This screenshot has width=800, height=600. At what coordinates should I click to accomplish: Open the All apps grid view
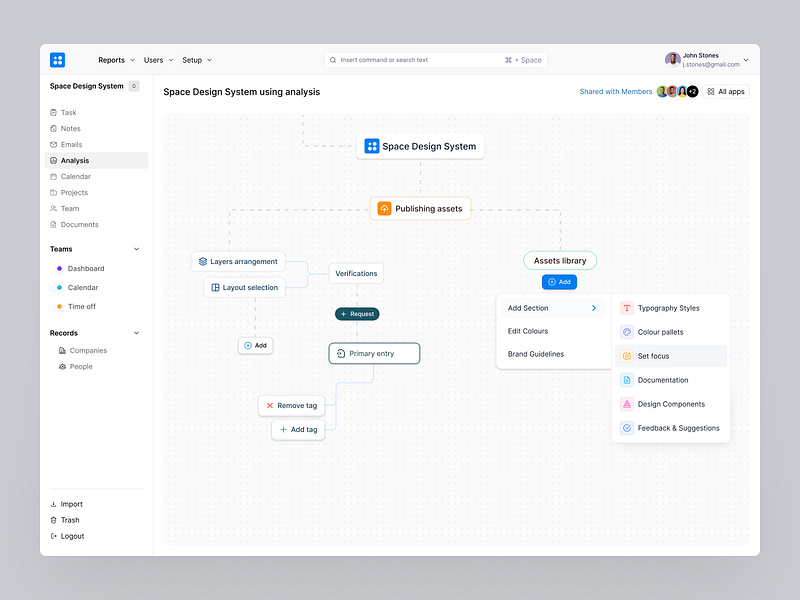coord(725,91)
